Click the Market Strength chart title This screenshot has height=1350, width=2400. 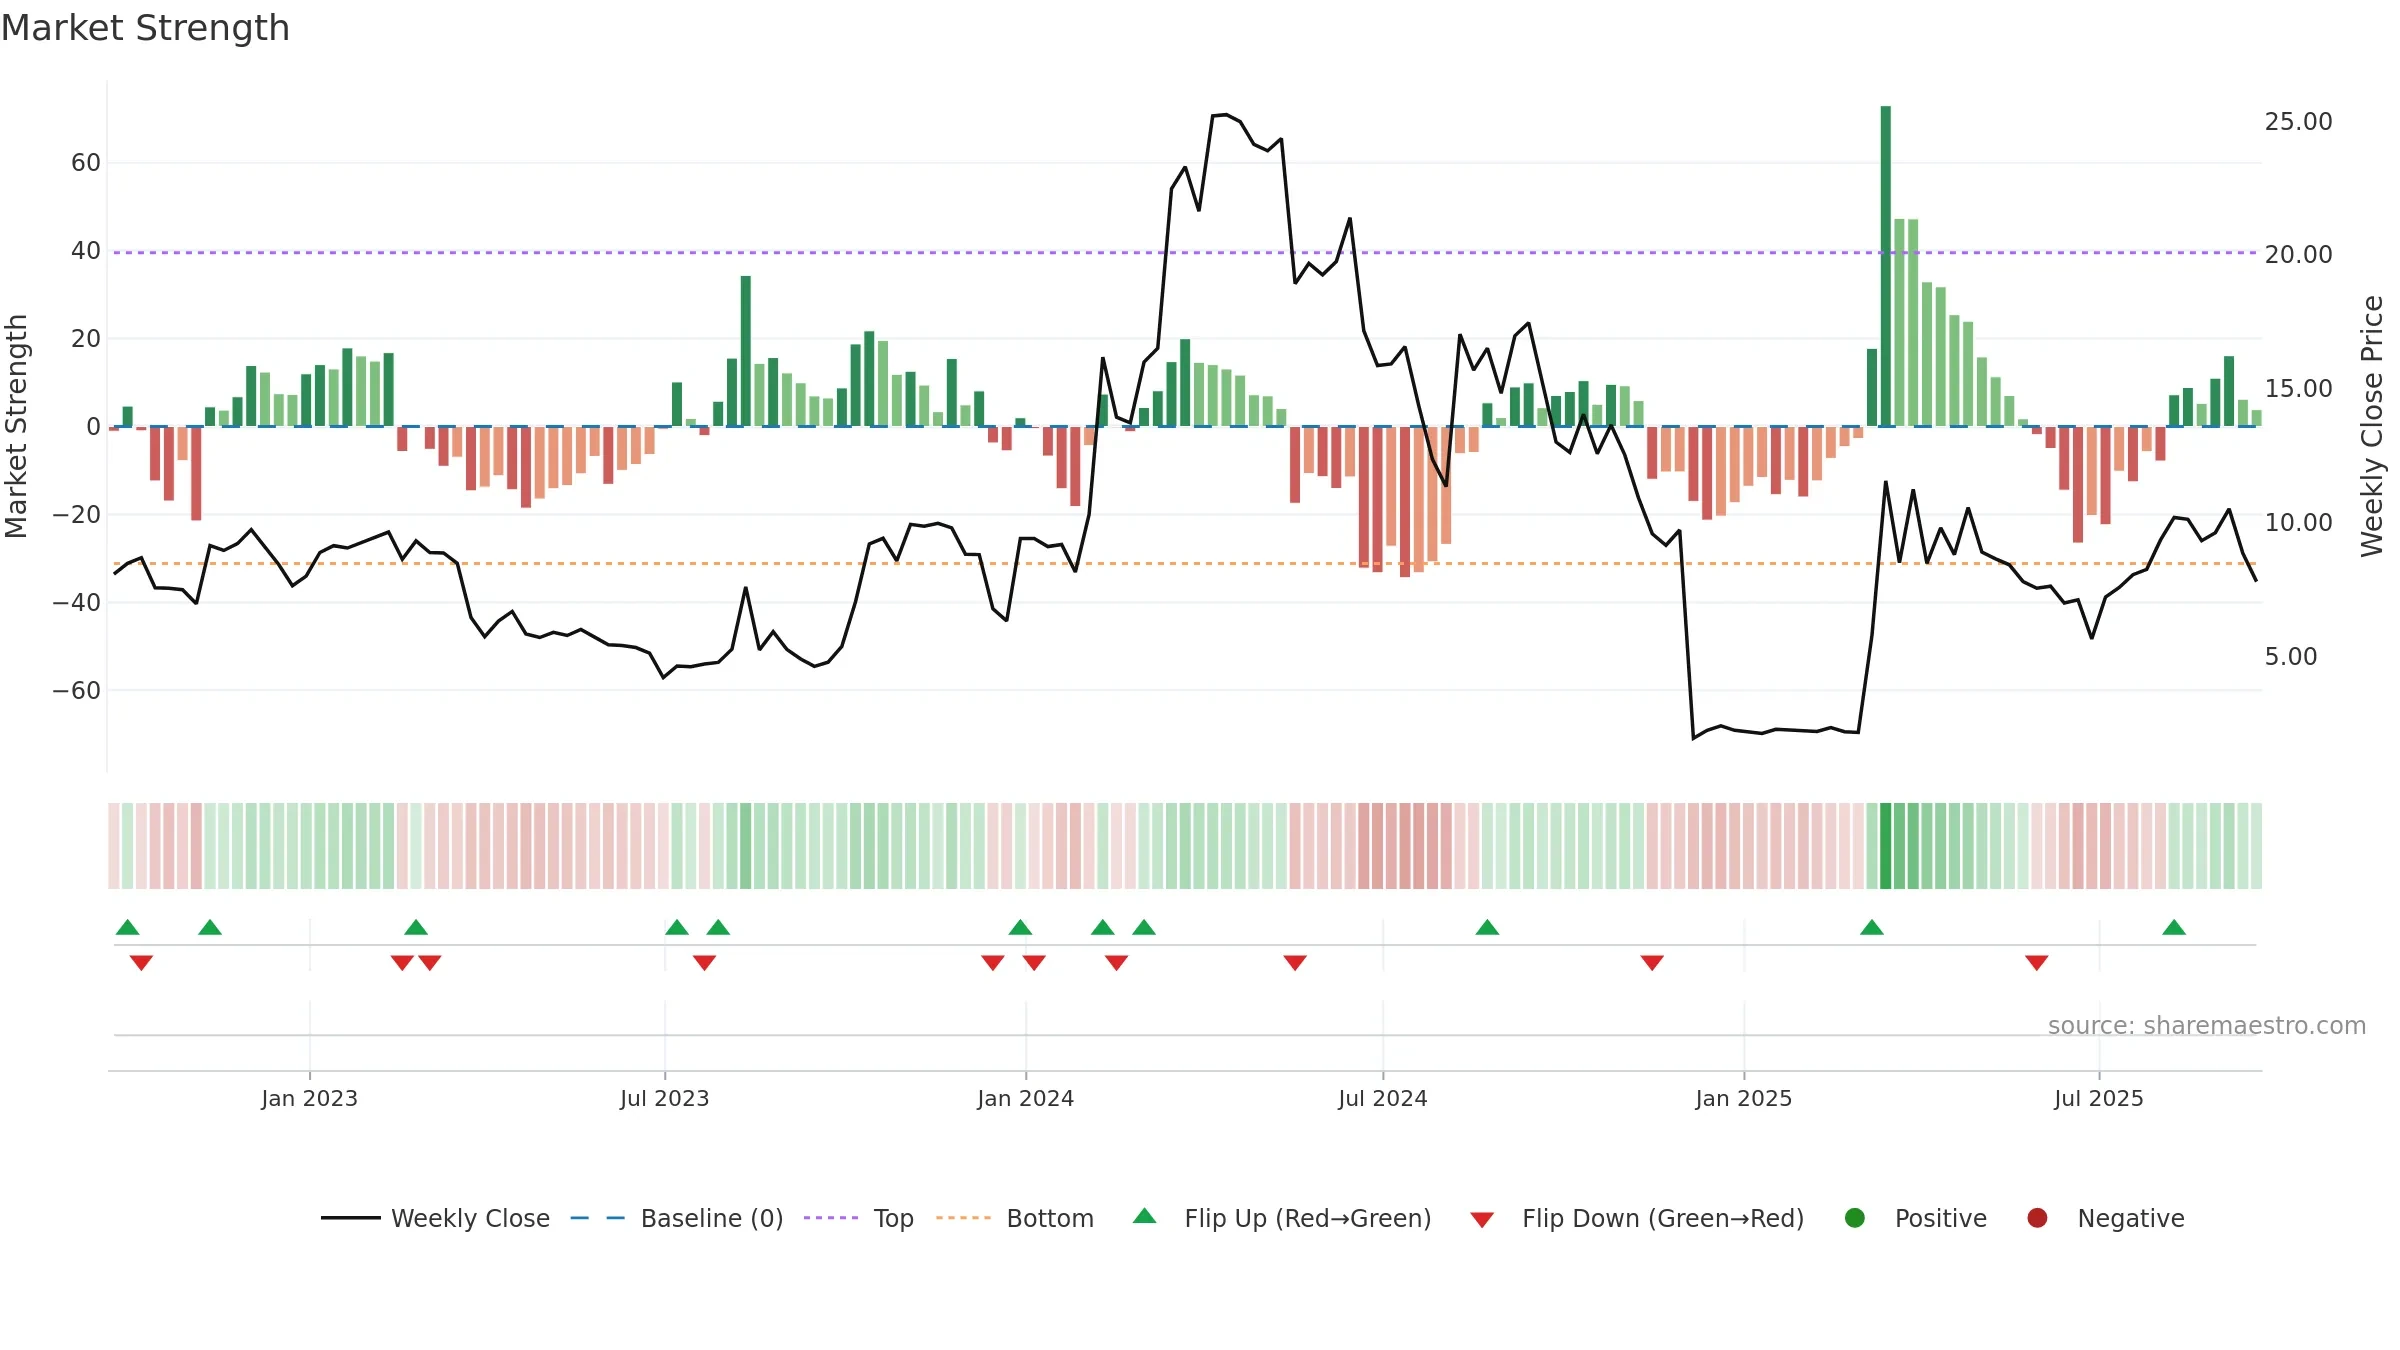145,28
